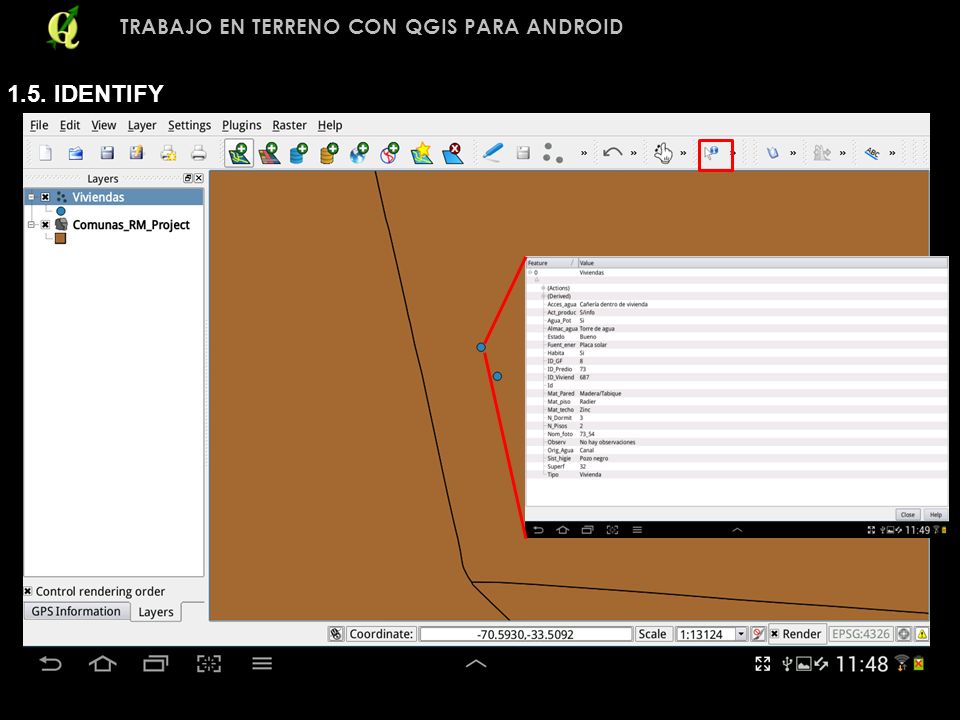Click the CRS status globe icon

tap(904, 634)
